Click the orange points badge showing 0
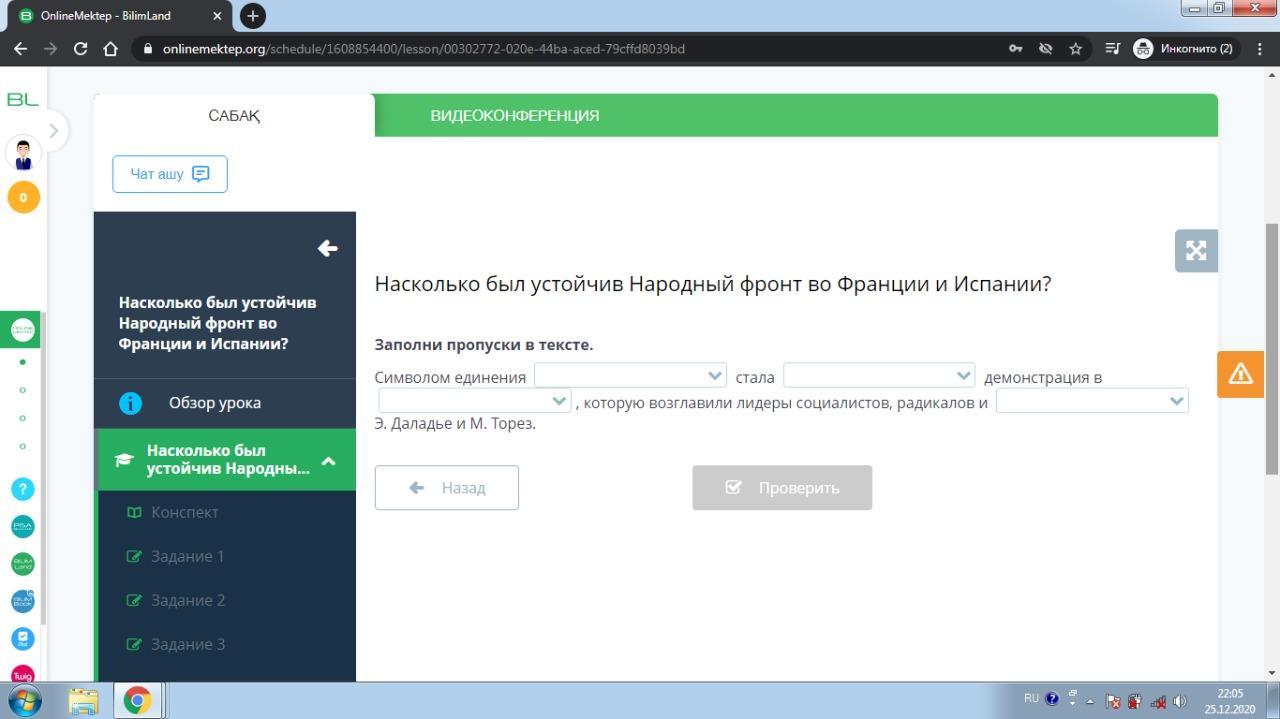 pyautogui.click(x=23, y=197)
